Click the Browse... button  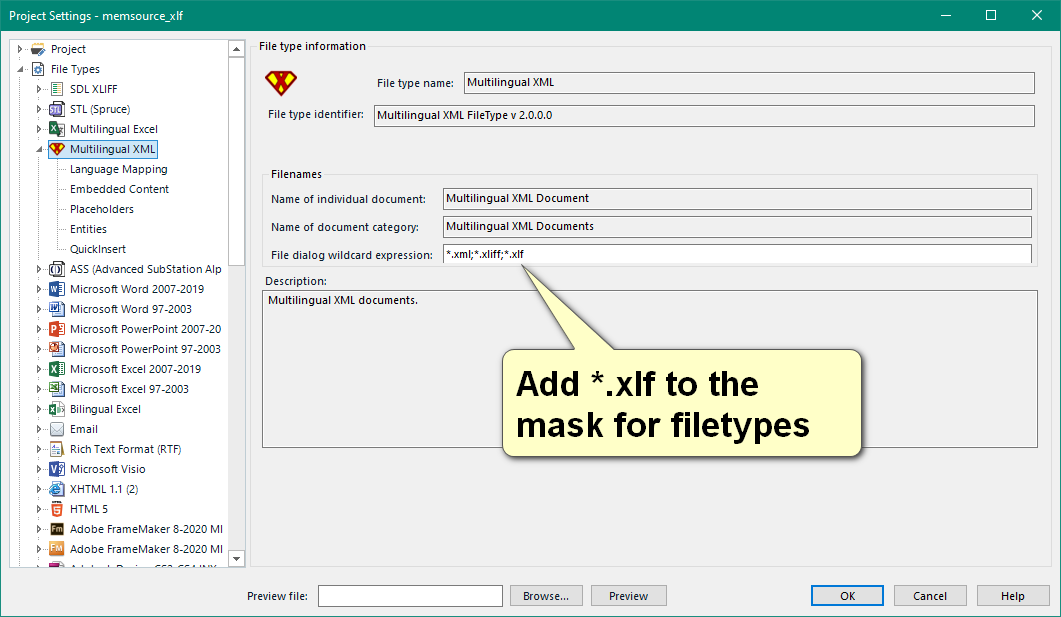546,596
